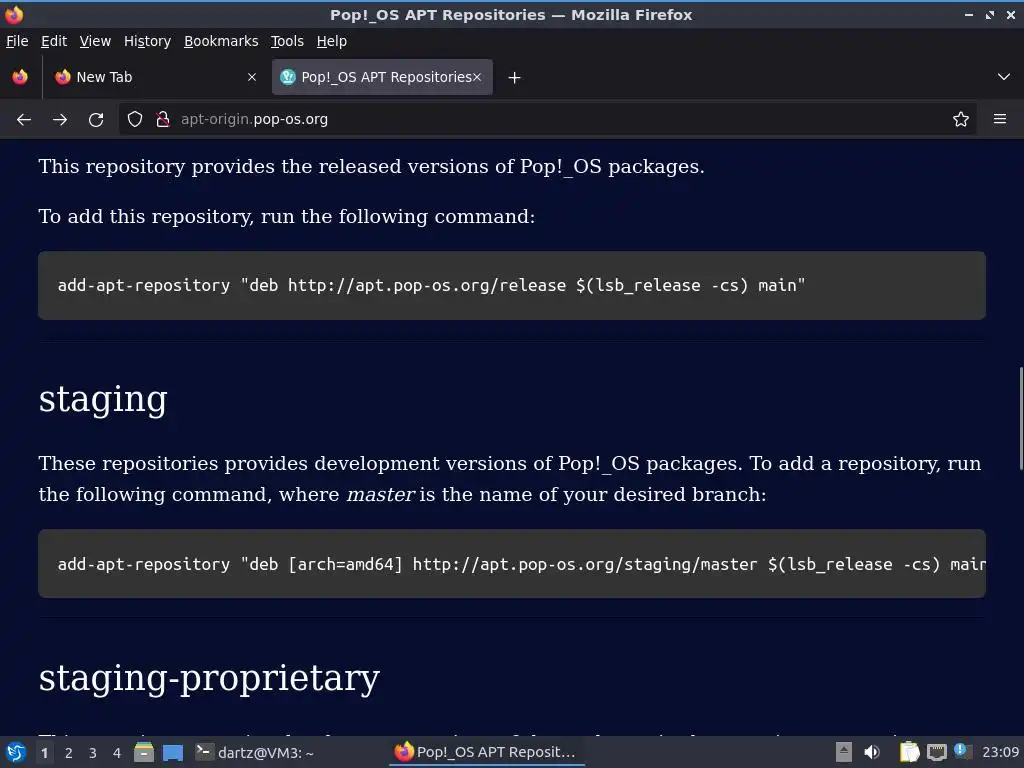
Task: Click the staging heading
Action: tap(103, 399)
